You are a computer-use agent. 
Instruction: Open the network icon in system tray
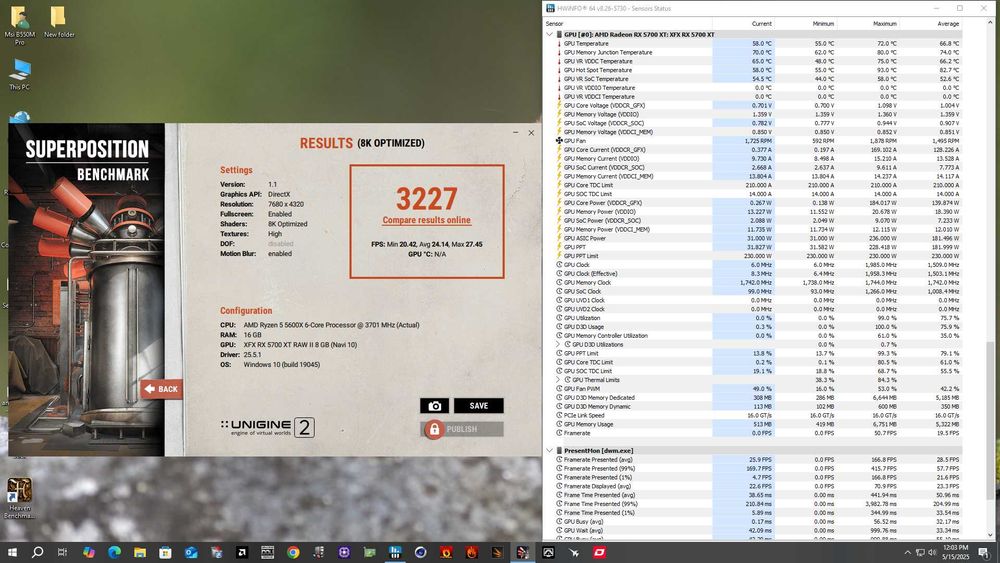pos(920,552)
